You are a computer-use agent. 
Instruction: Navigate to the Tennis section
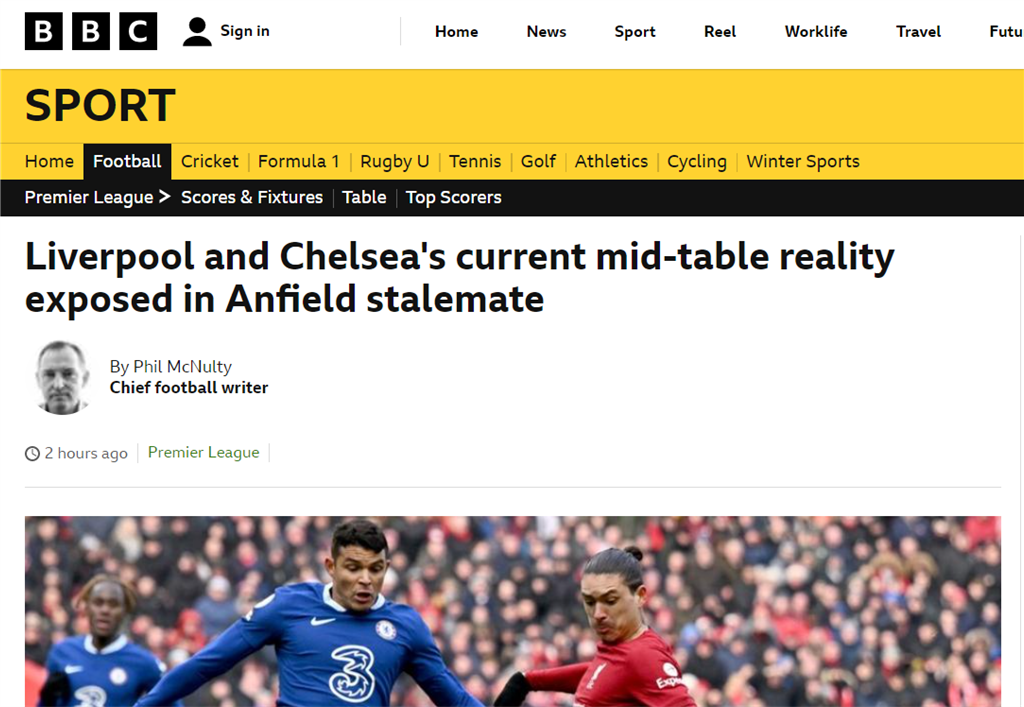[x=475, y=161]
